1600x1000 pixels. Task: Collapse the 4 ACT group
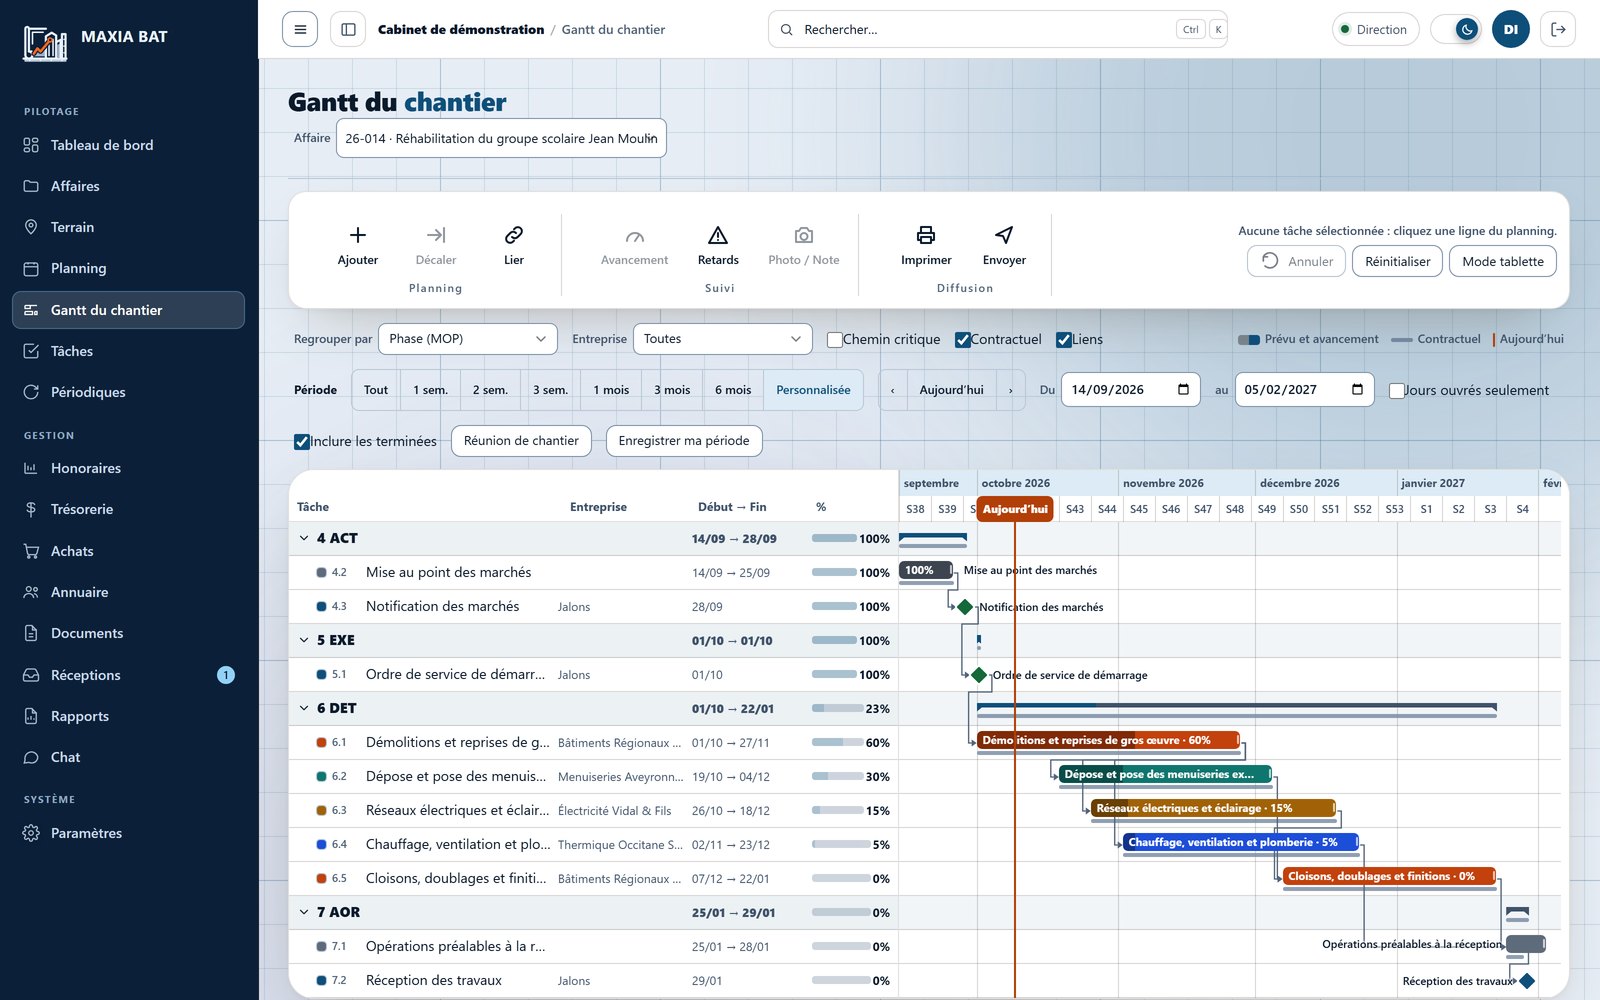tap(304, 538)
